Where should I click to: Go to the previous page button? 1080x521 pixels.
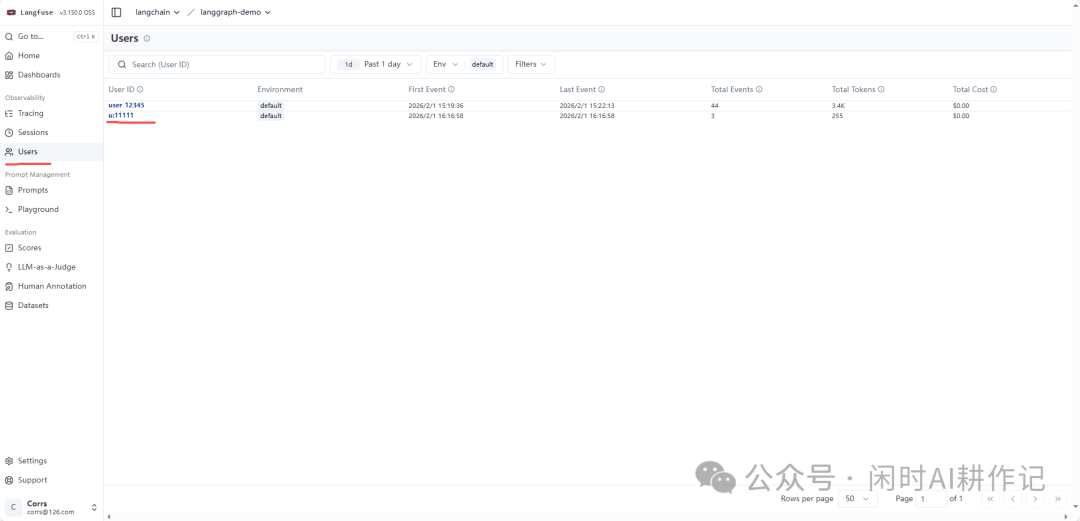point(1012,498)
